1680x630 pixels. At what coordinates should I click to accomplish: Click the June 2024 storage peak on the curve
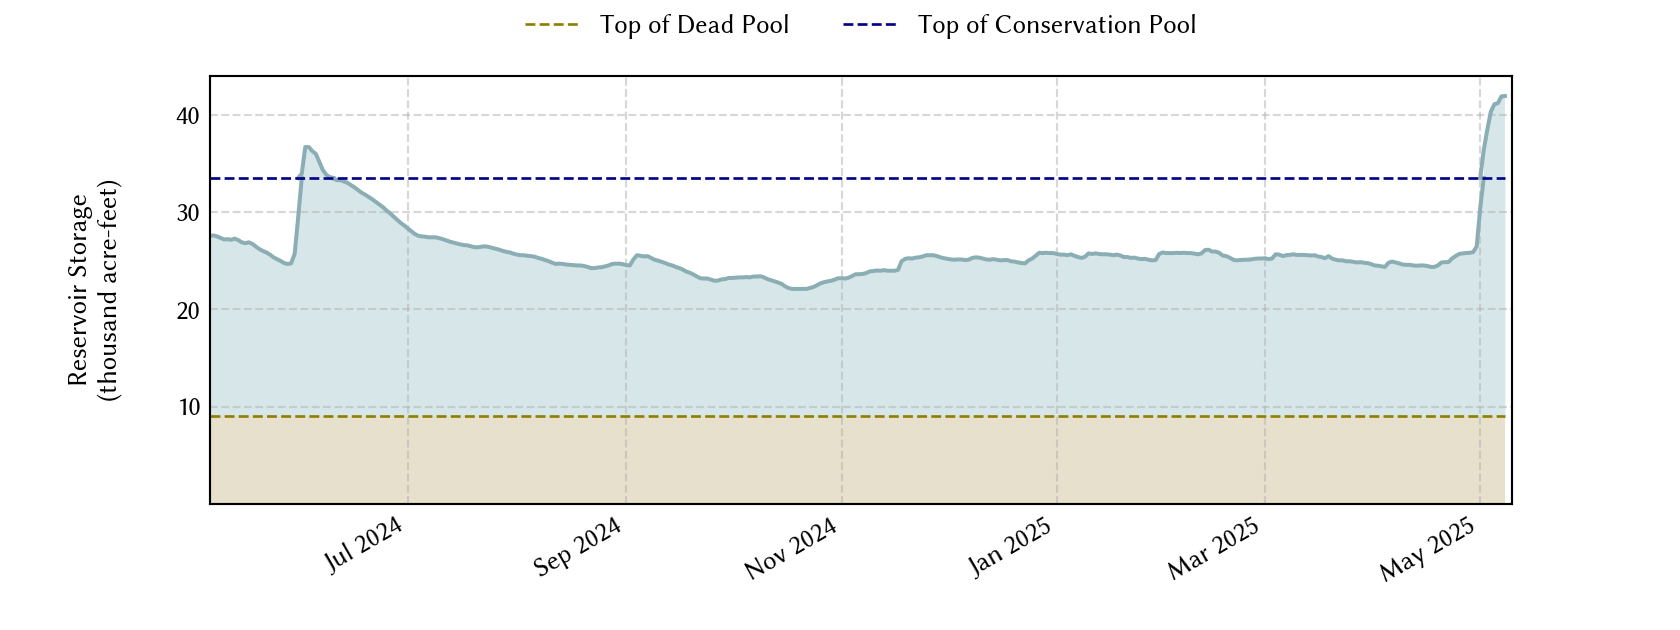pos(307,147)
